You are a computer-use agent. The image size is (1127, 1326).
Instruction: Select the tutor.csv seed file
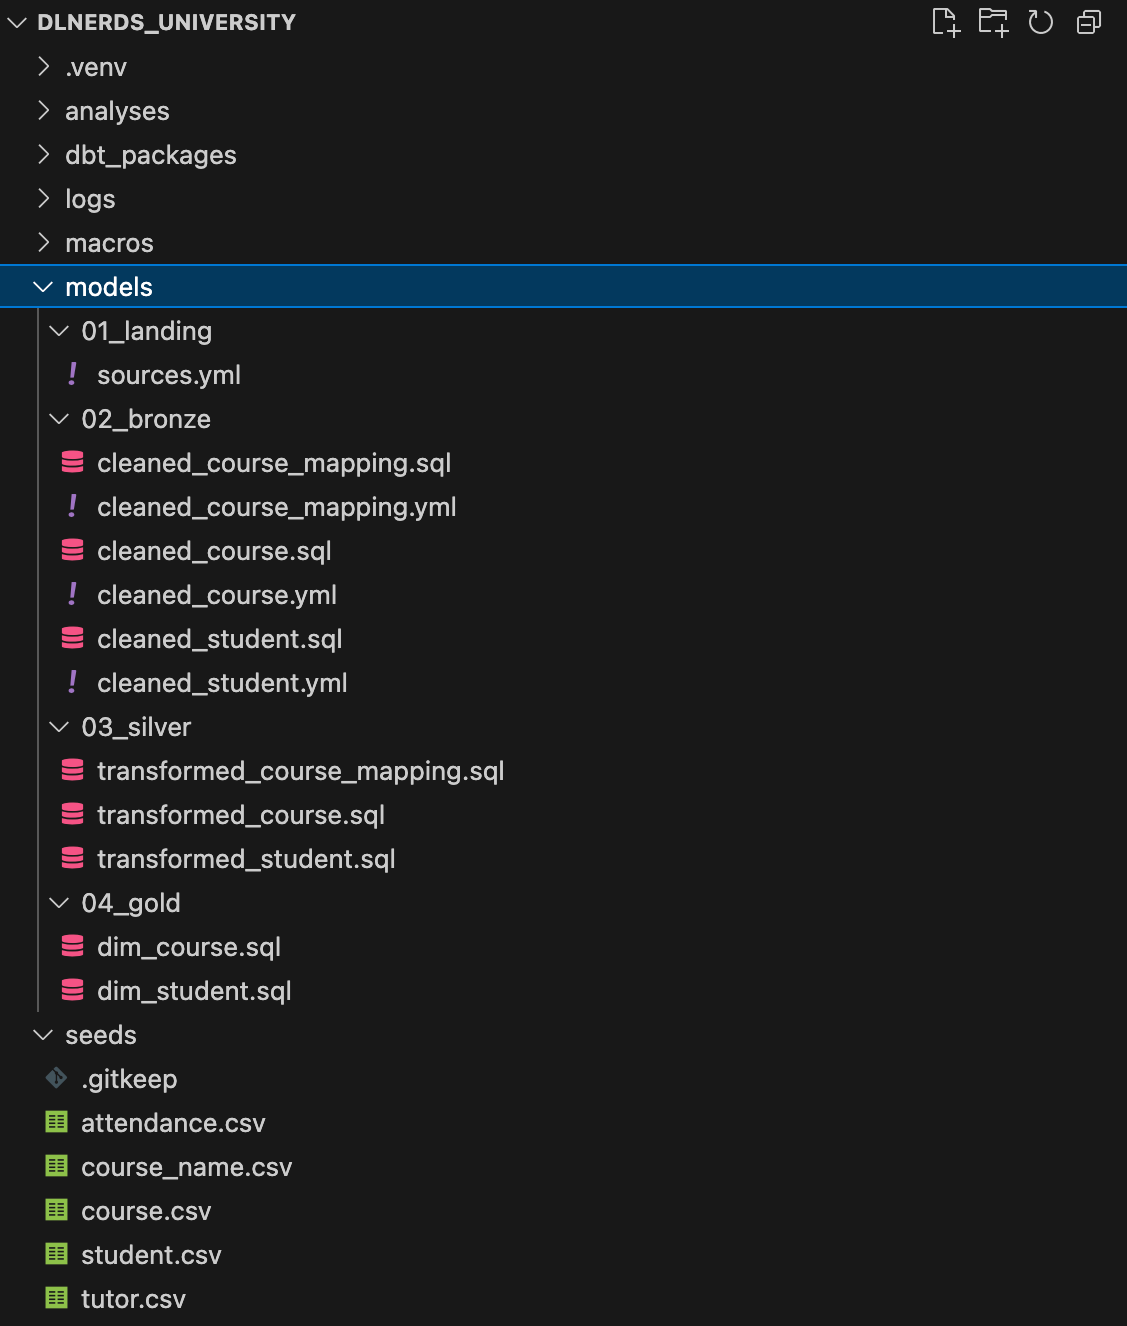pos(133,1299)
